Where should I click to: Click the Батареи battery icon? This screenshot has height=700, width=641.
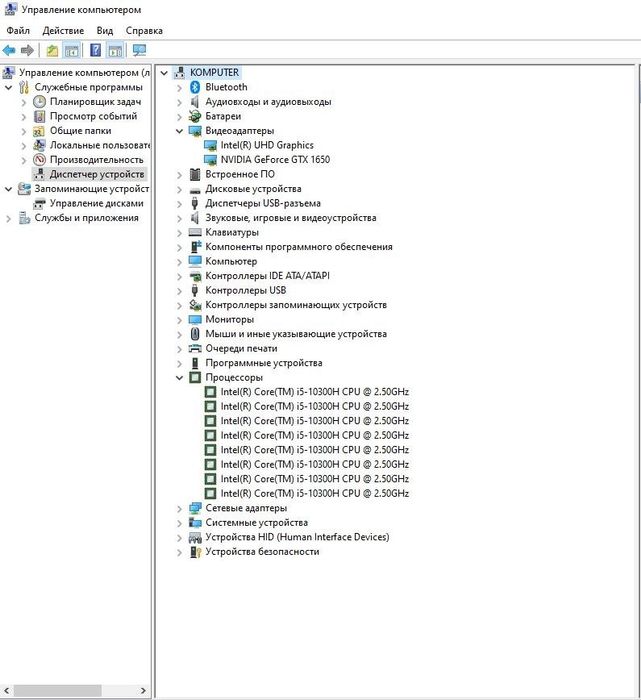(195, 116)
